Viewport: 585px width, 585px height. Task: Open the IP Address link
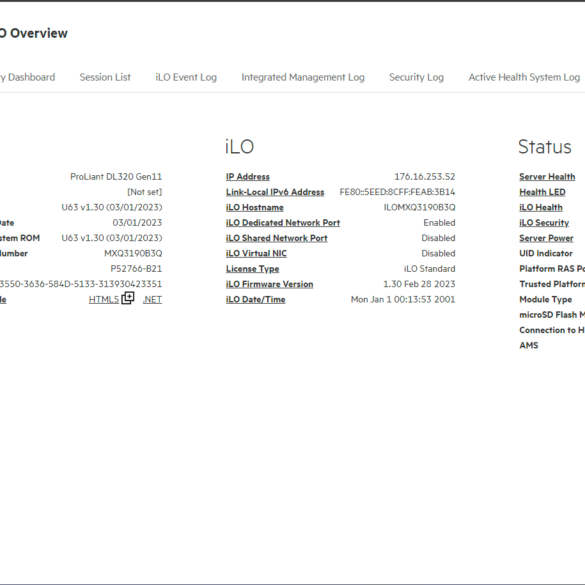pyautogui.click(x=248, y=177)
